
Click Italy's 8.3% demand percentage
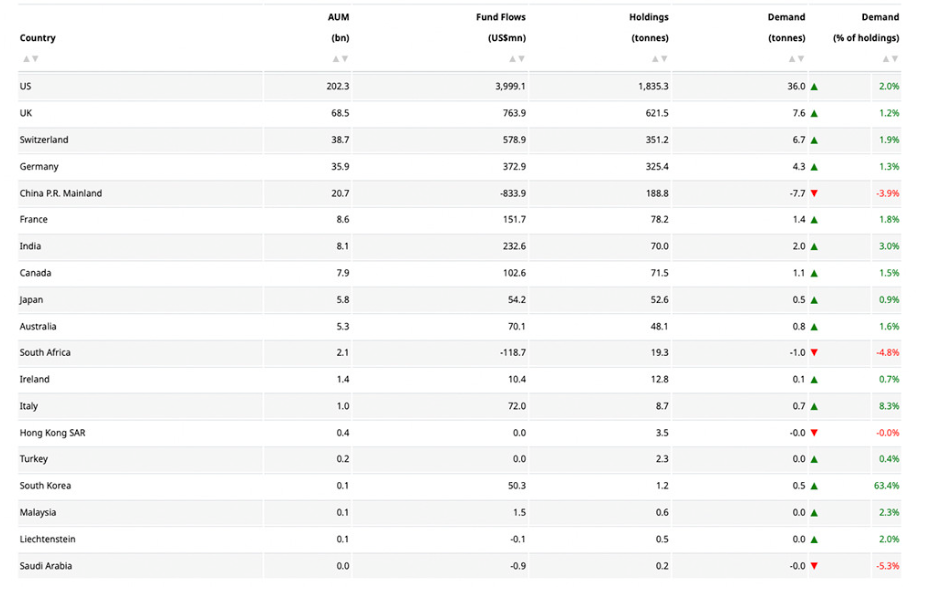(889, 406)
